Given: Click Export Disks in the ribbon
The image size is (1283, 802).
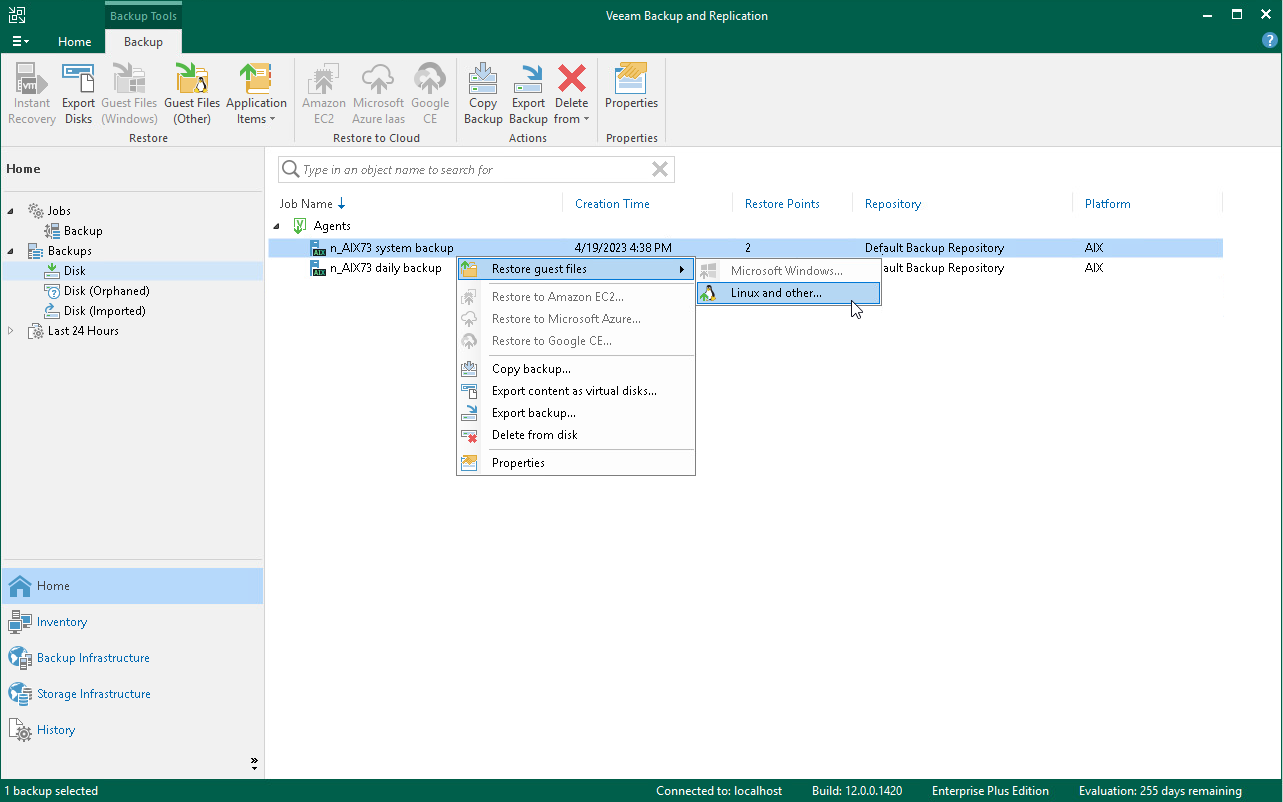Looking at the screenshot, I should 78,94.
